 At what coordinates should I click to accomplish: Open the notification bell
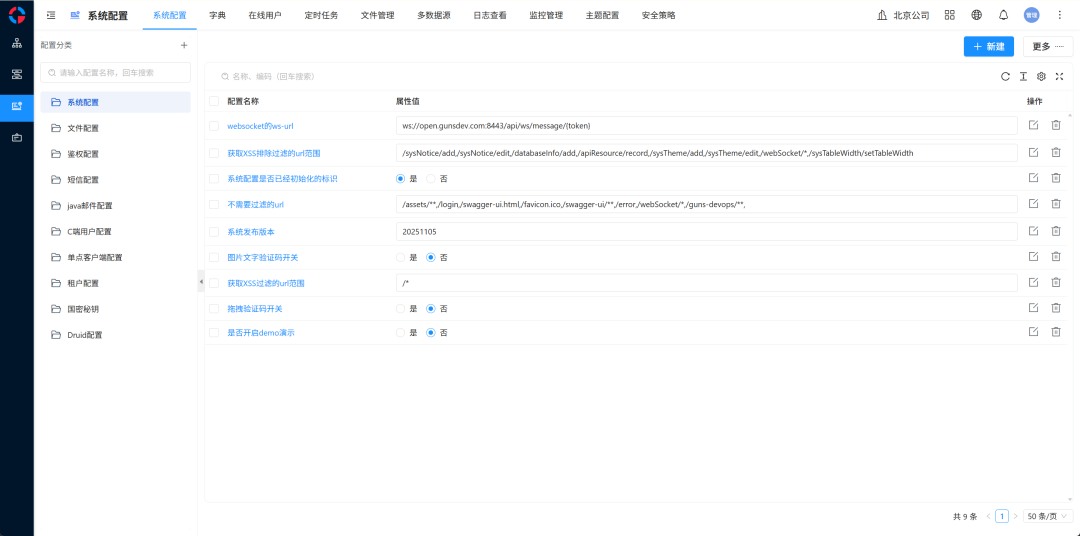[x=1003, y=15]
